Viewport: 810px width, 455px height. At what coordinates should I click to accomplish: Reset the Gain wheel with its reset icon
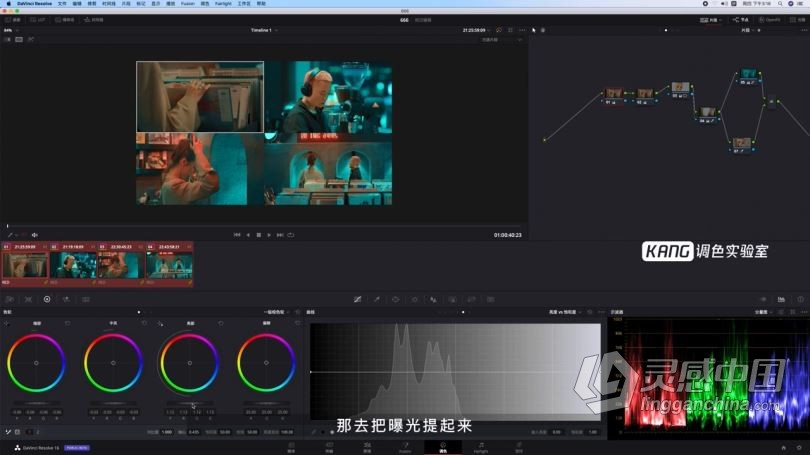click(221, 323)
